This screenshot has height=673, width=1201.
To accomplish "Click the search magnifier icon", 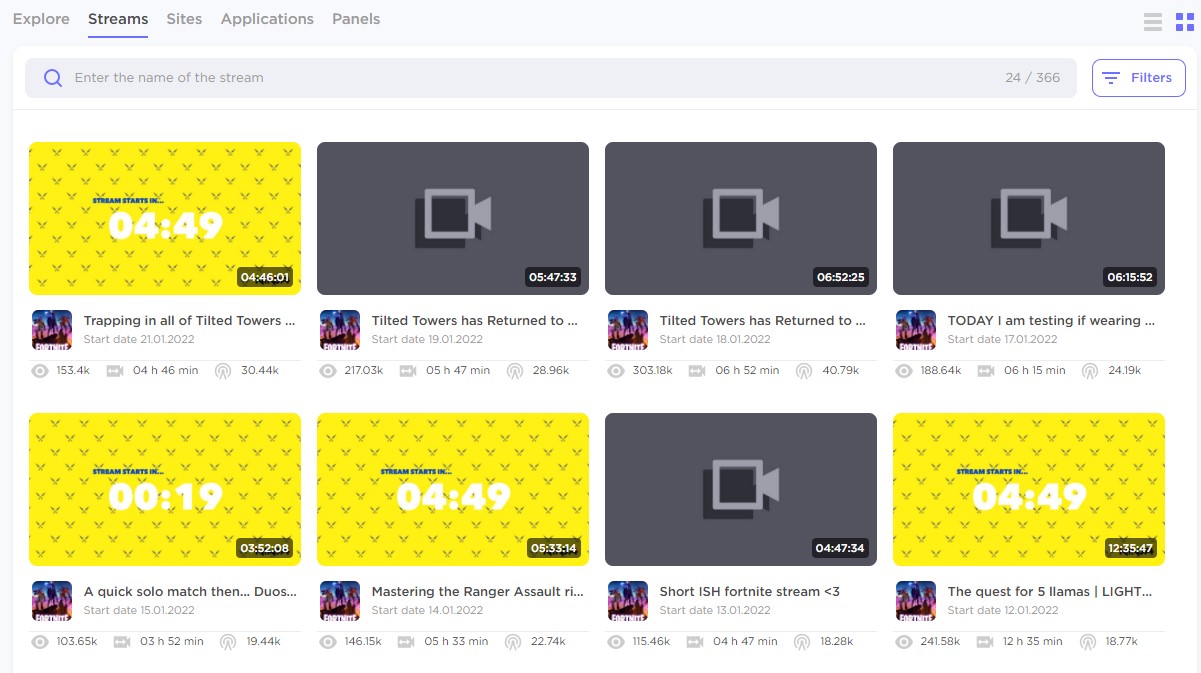I will (53, 78).
